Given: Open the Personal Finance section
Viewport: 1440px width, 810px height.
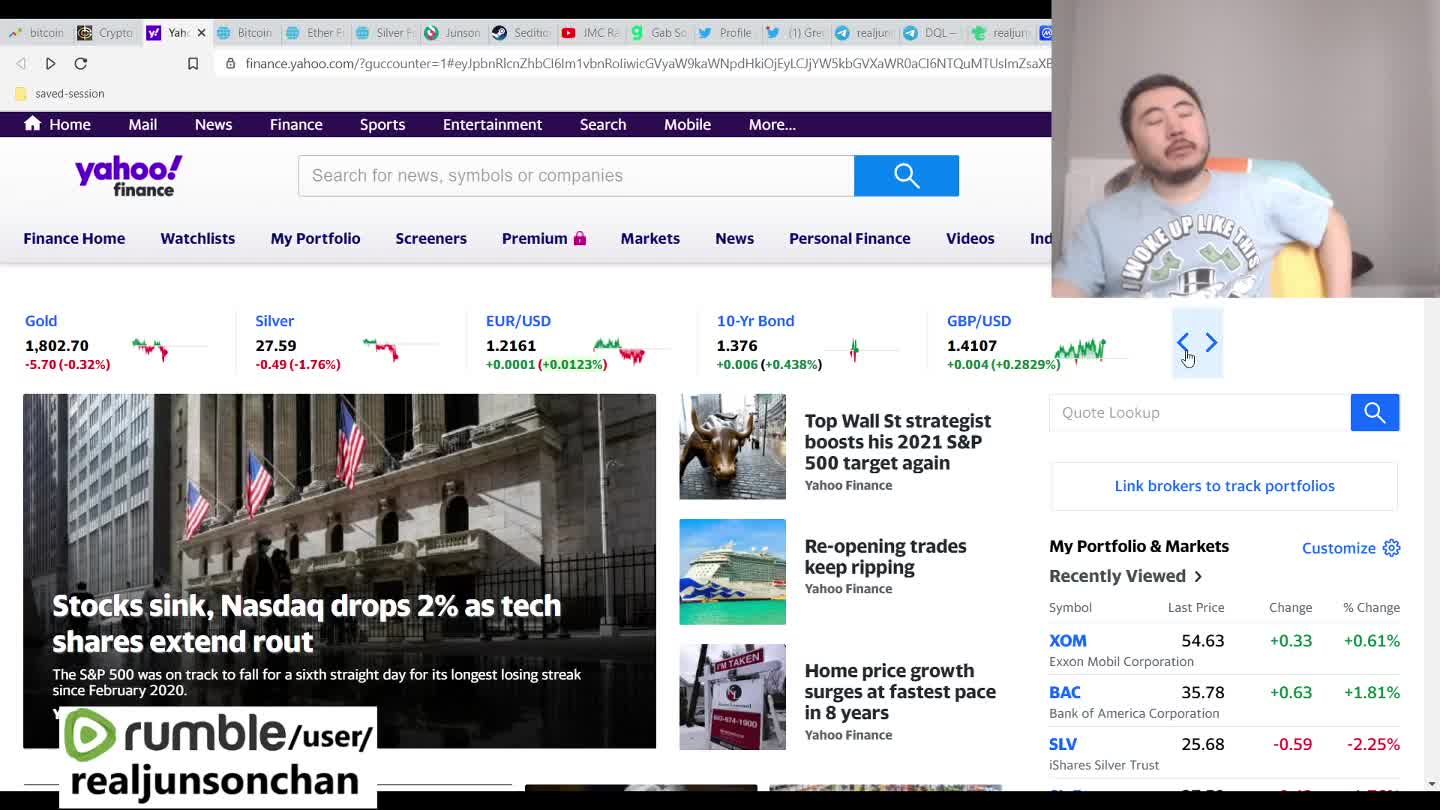Looking at the screenshot, I should (x=849, y=238).
